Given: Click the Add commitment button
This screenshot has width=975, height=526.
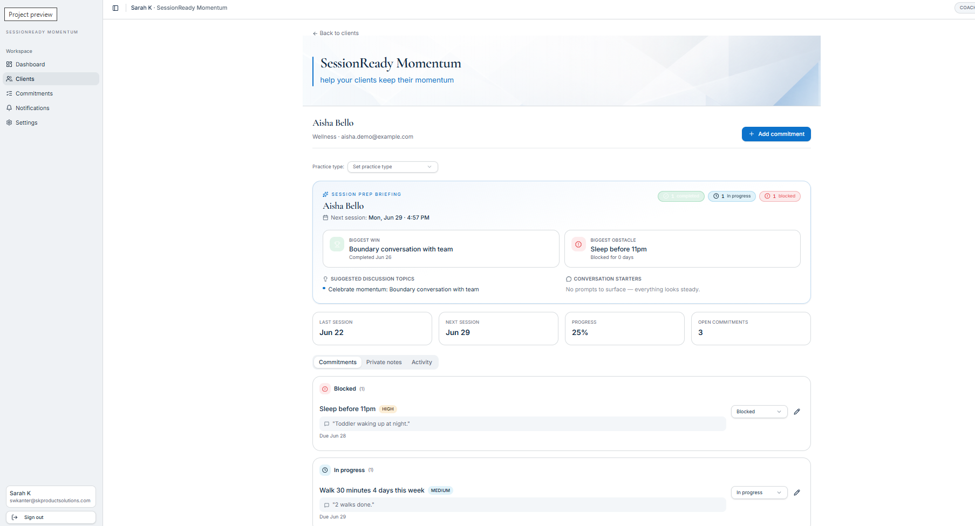Looking at the screenshot, I should (776, 134).
